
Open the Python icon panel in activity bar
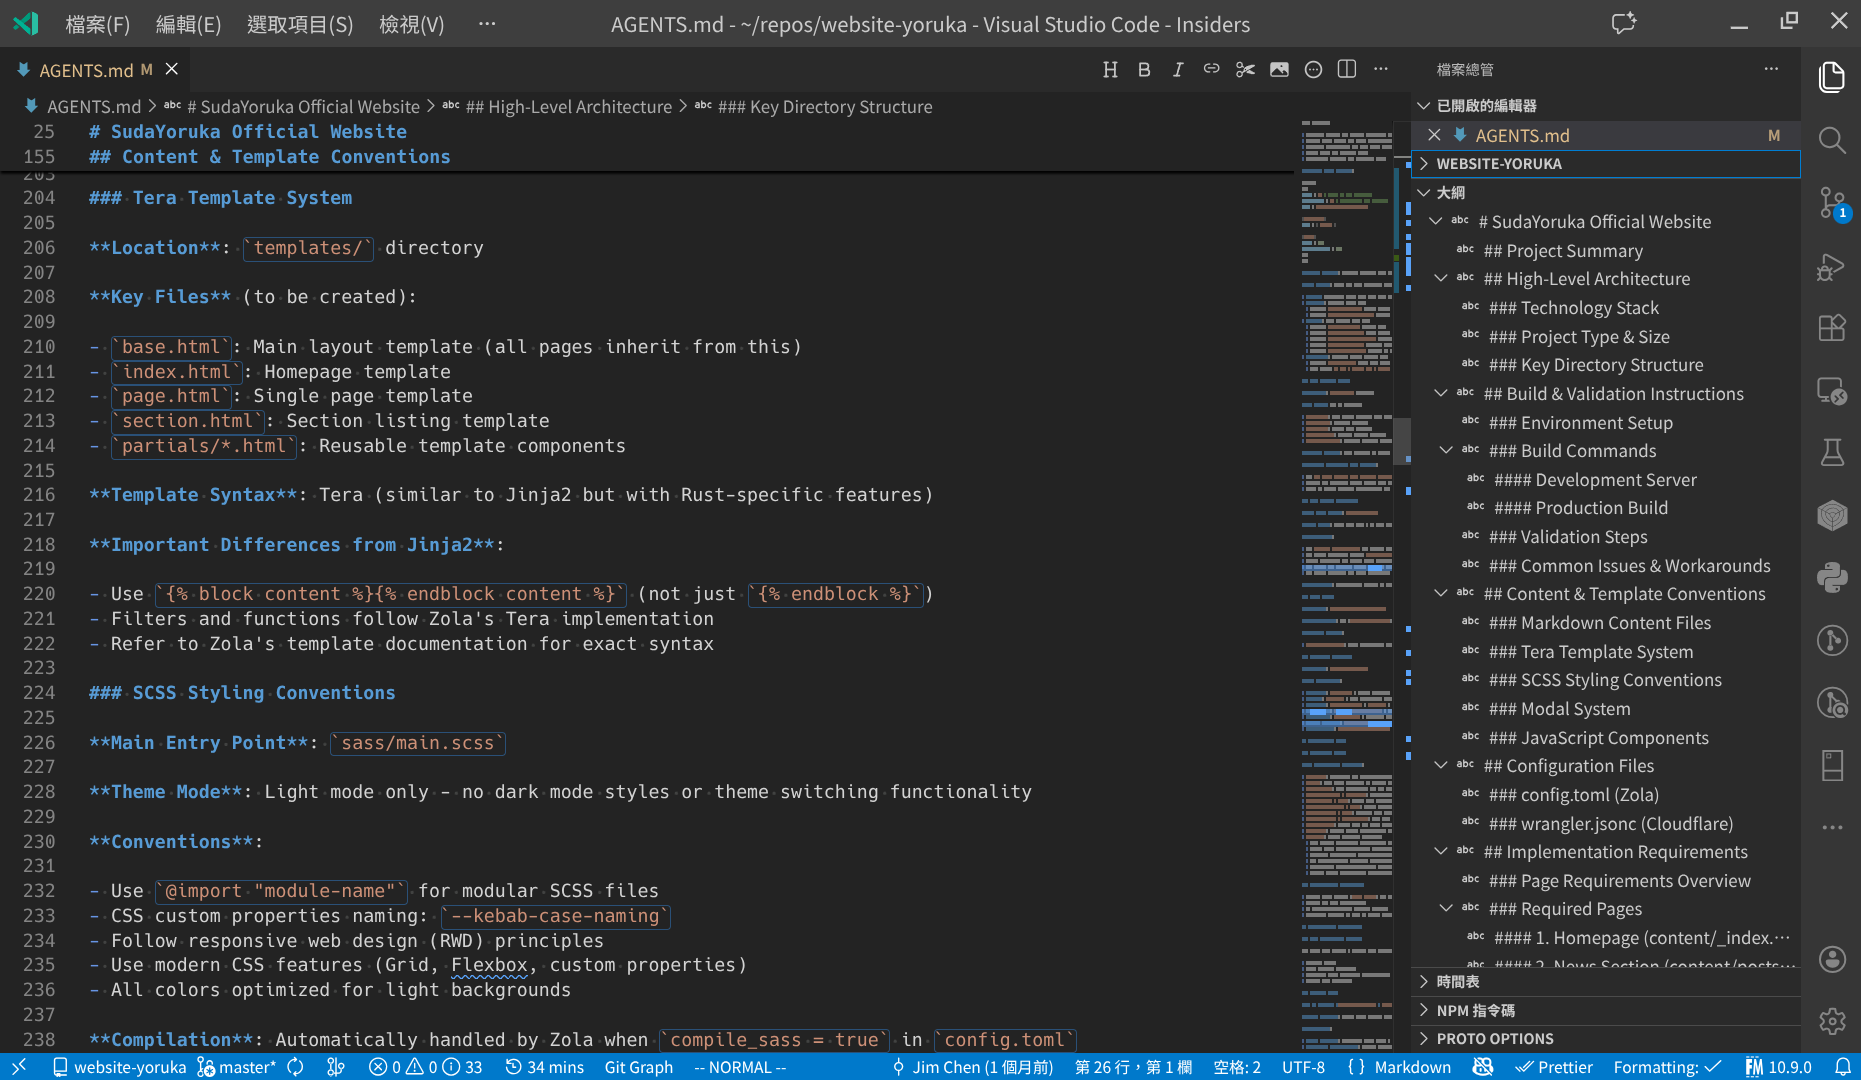[1831, 578]
